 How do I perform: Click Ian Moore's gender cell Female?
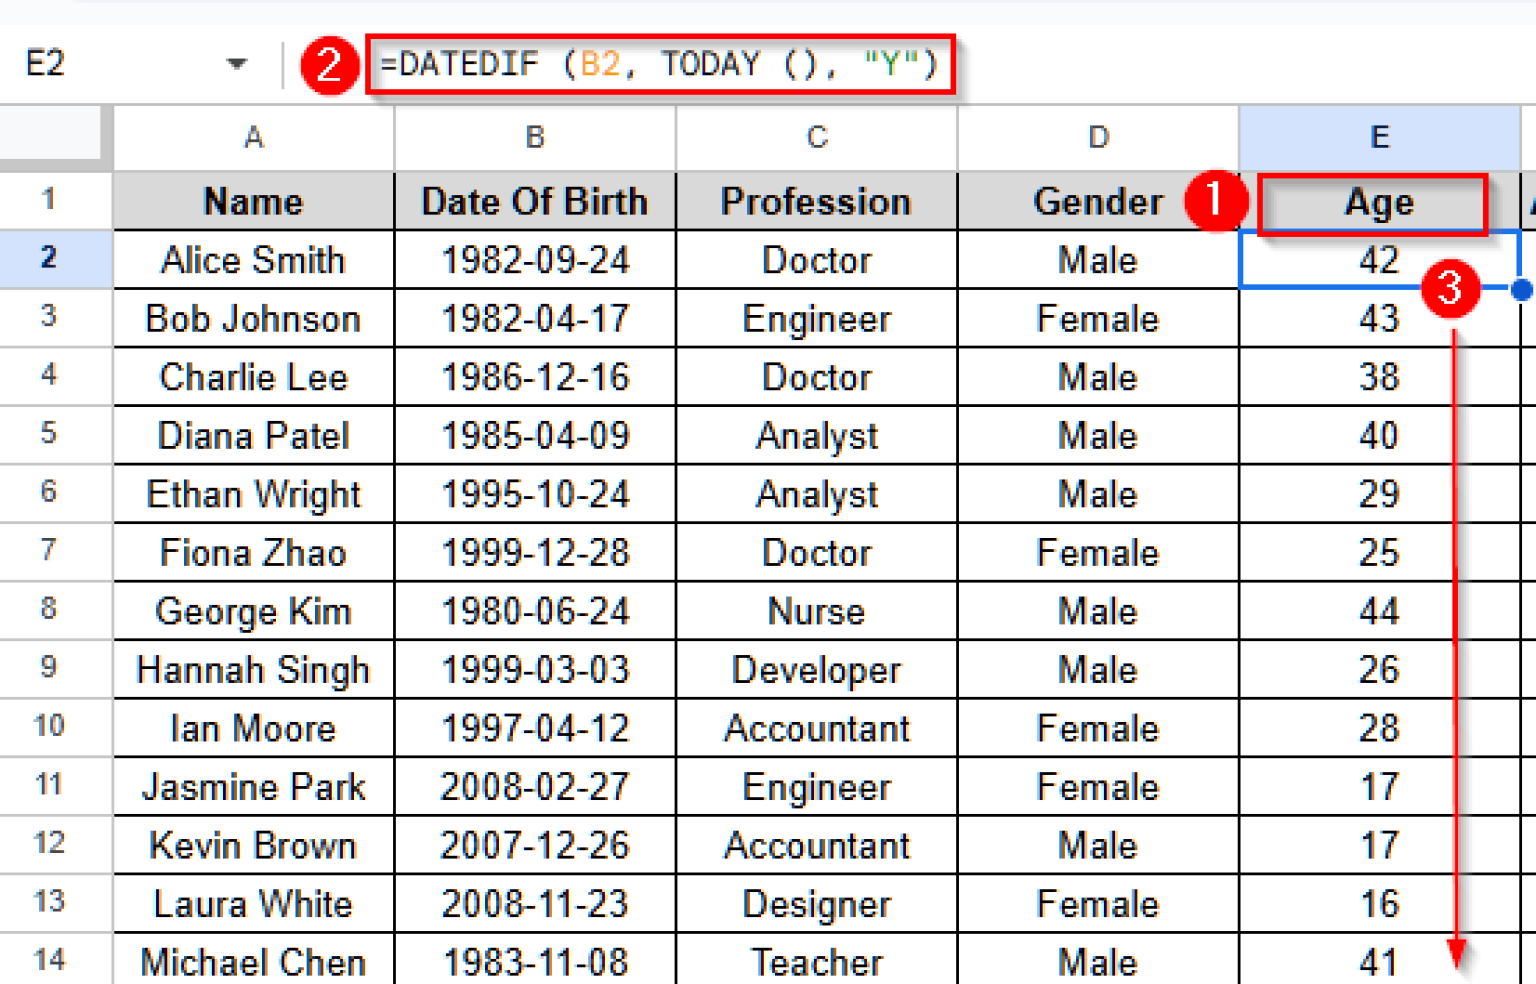pyautogui.click(x=1097, y=728)
